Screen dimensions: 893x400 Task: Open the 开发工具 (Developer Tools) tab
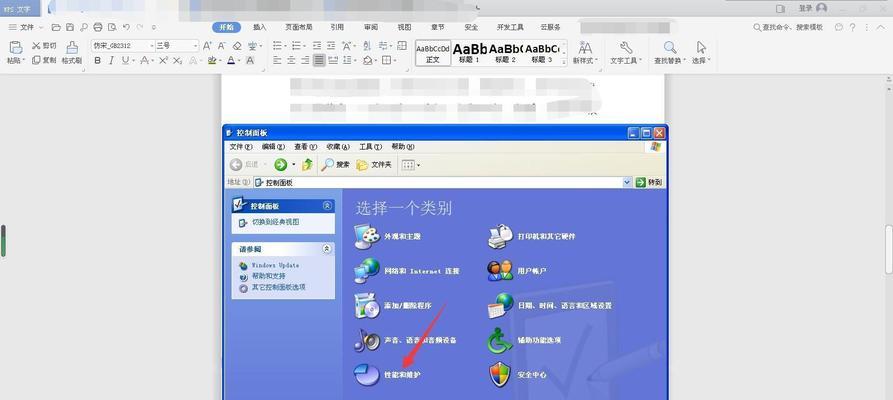510,27
